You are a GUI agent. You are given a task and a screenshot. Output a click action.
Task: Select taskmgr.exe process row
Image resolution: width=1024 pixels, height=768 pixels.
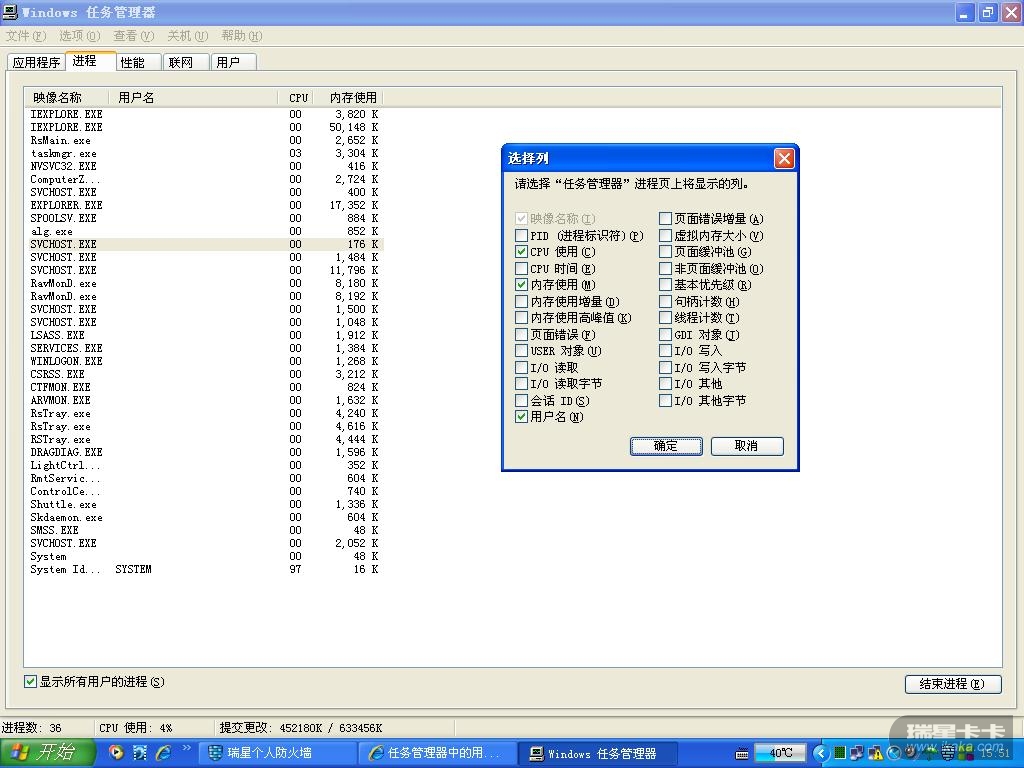tap(204, 153)
